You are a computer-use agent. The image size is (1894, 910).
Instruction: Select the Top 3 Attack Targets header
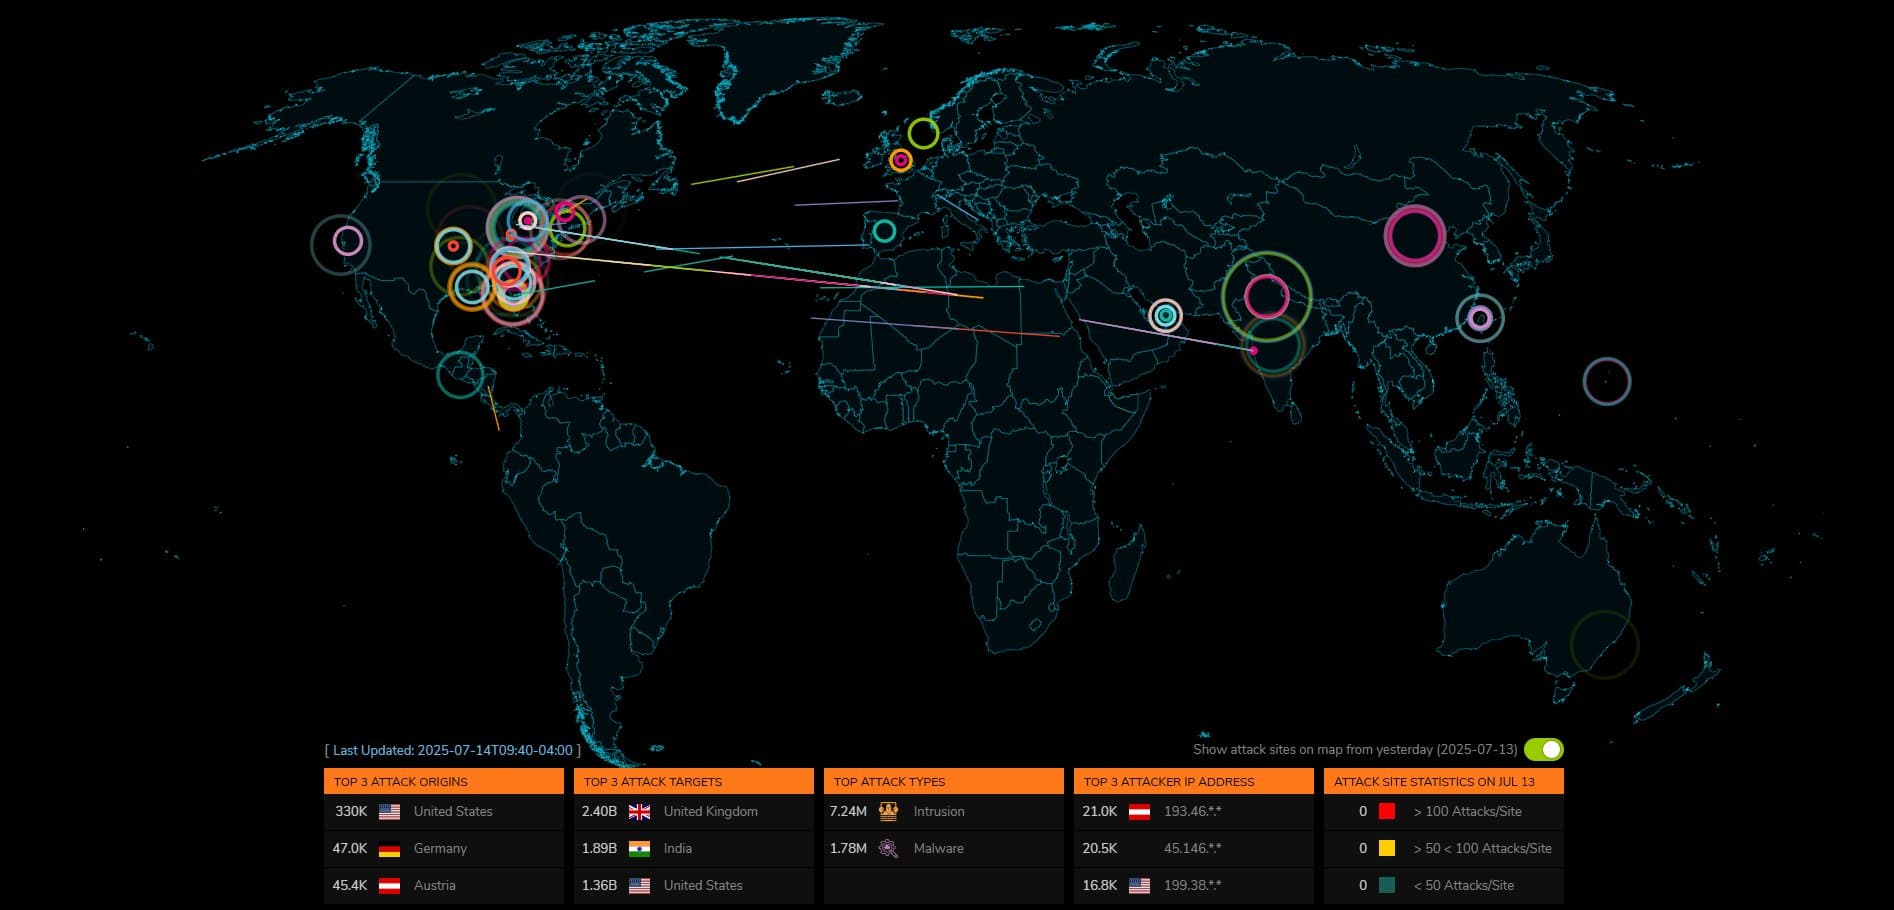[x=694, y=781]
